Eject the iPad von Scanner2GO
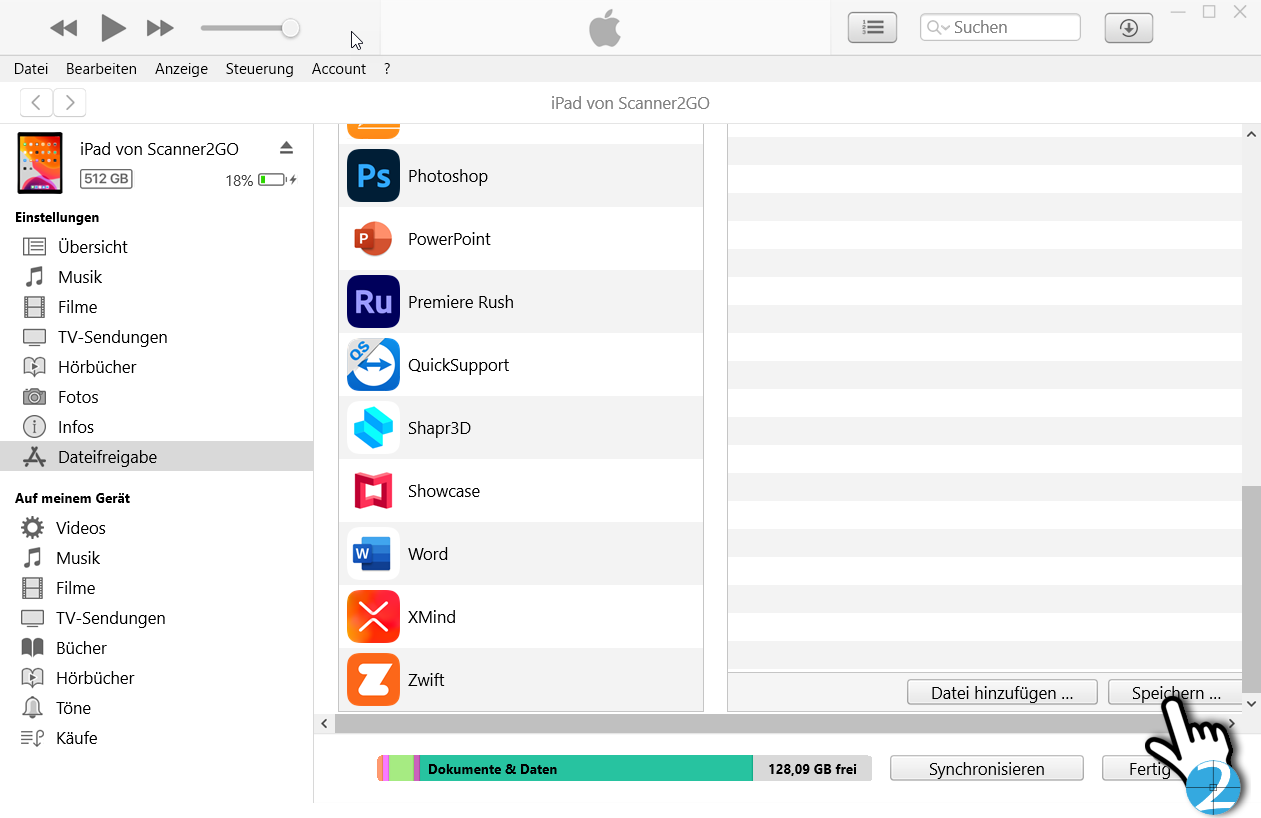This screenshot has height=818, width=1261. click(x=287, y=148)
